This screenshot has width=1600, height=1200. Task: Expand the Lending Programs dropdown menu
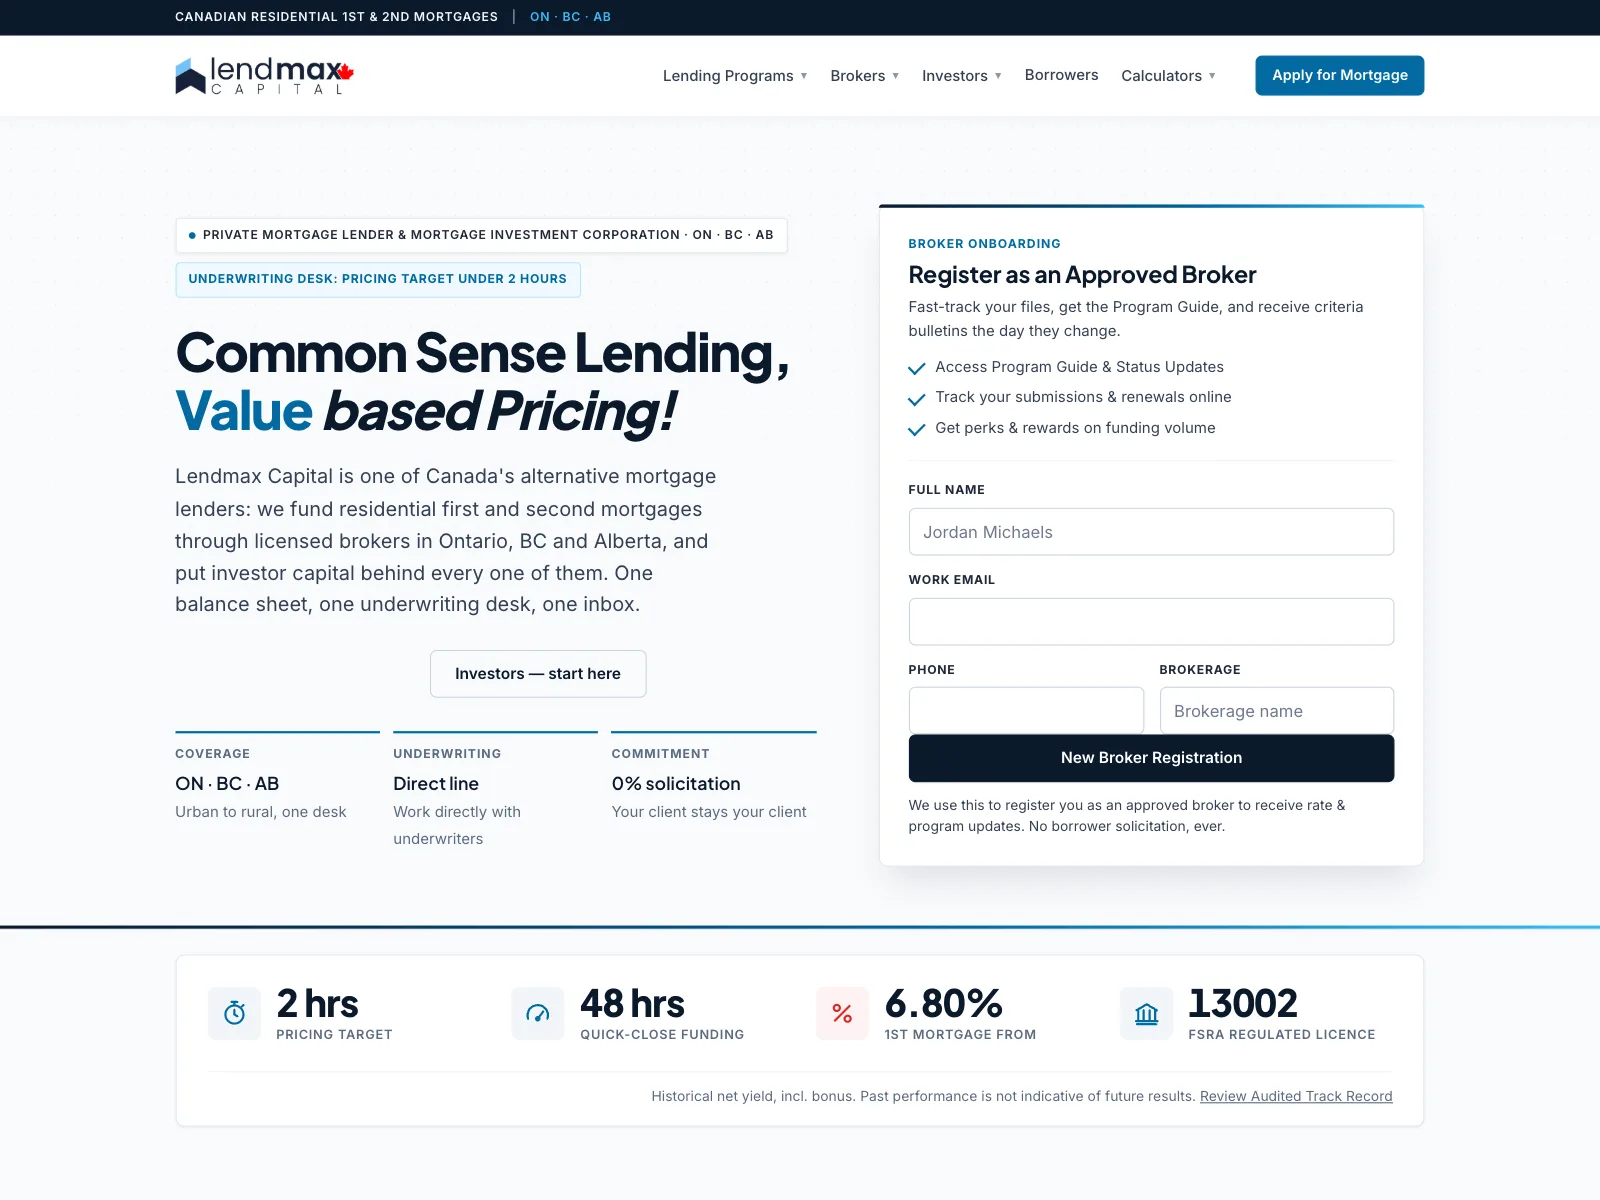pyautogui.click(x=735, y=76)
